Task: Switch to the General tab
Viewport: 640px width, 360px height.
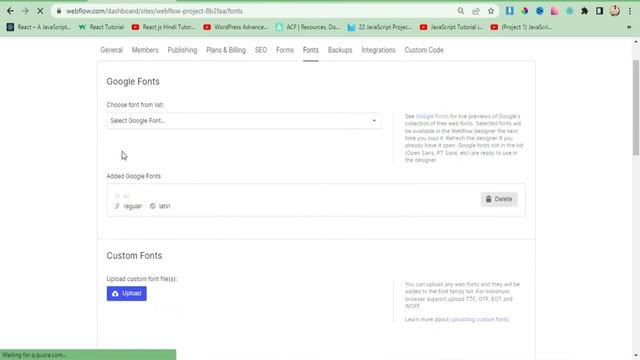Action: pyautogui.click(x=111, y=50)
